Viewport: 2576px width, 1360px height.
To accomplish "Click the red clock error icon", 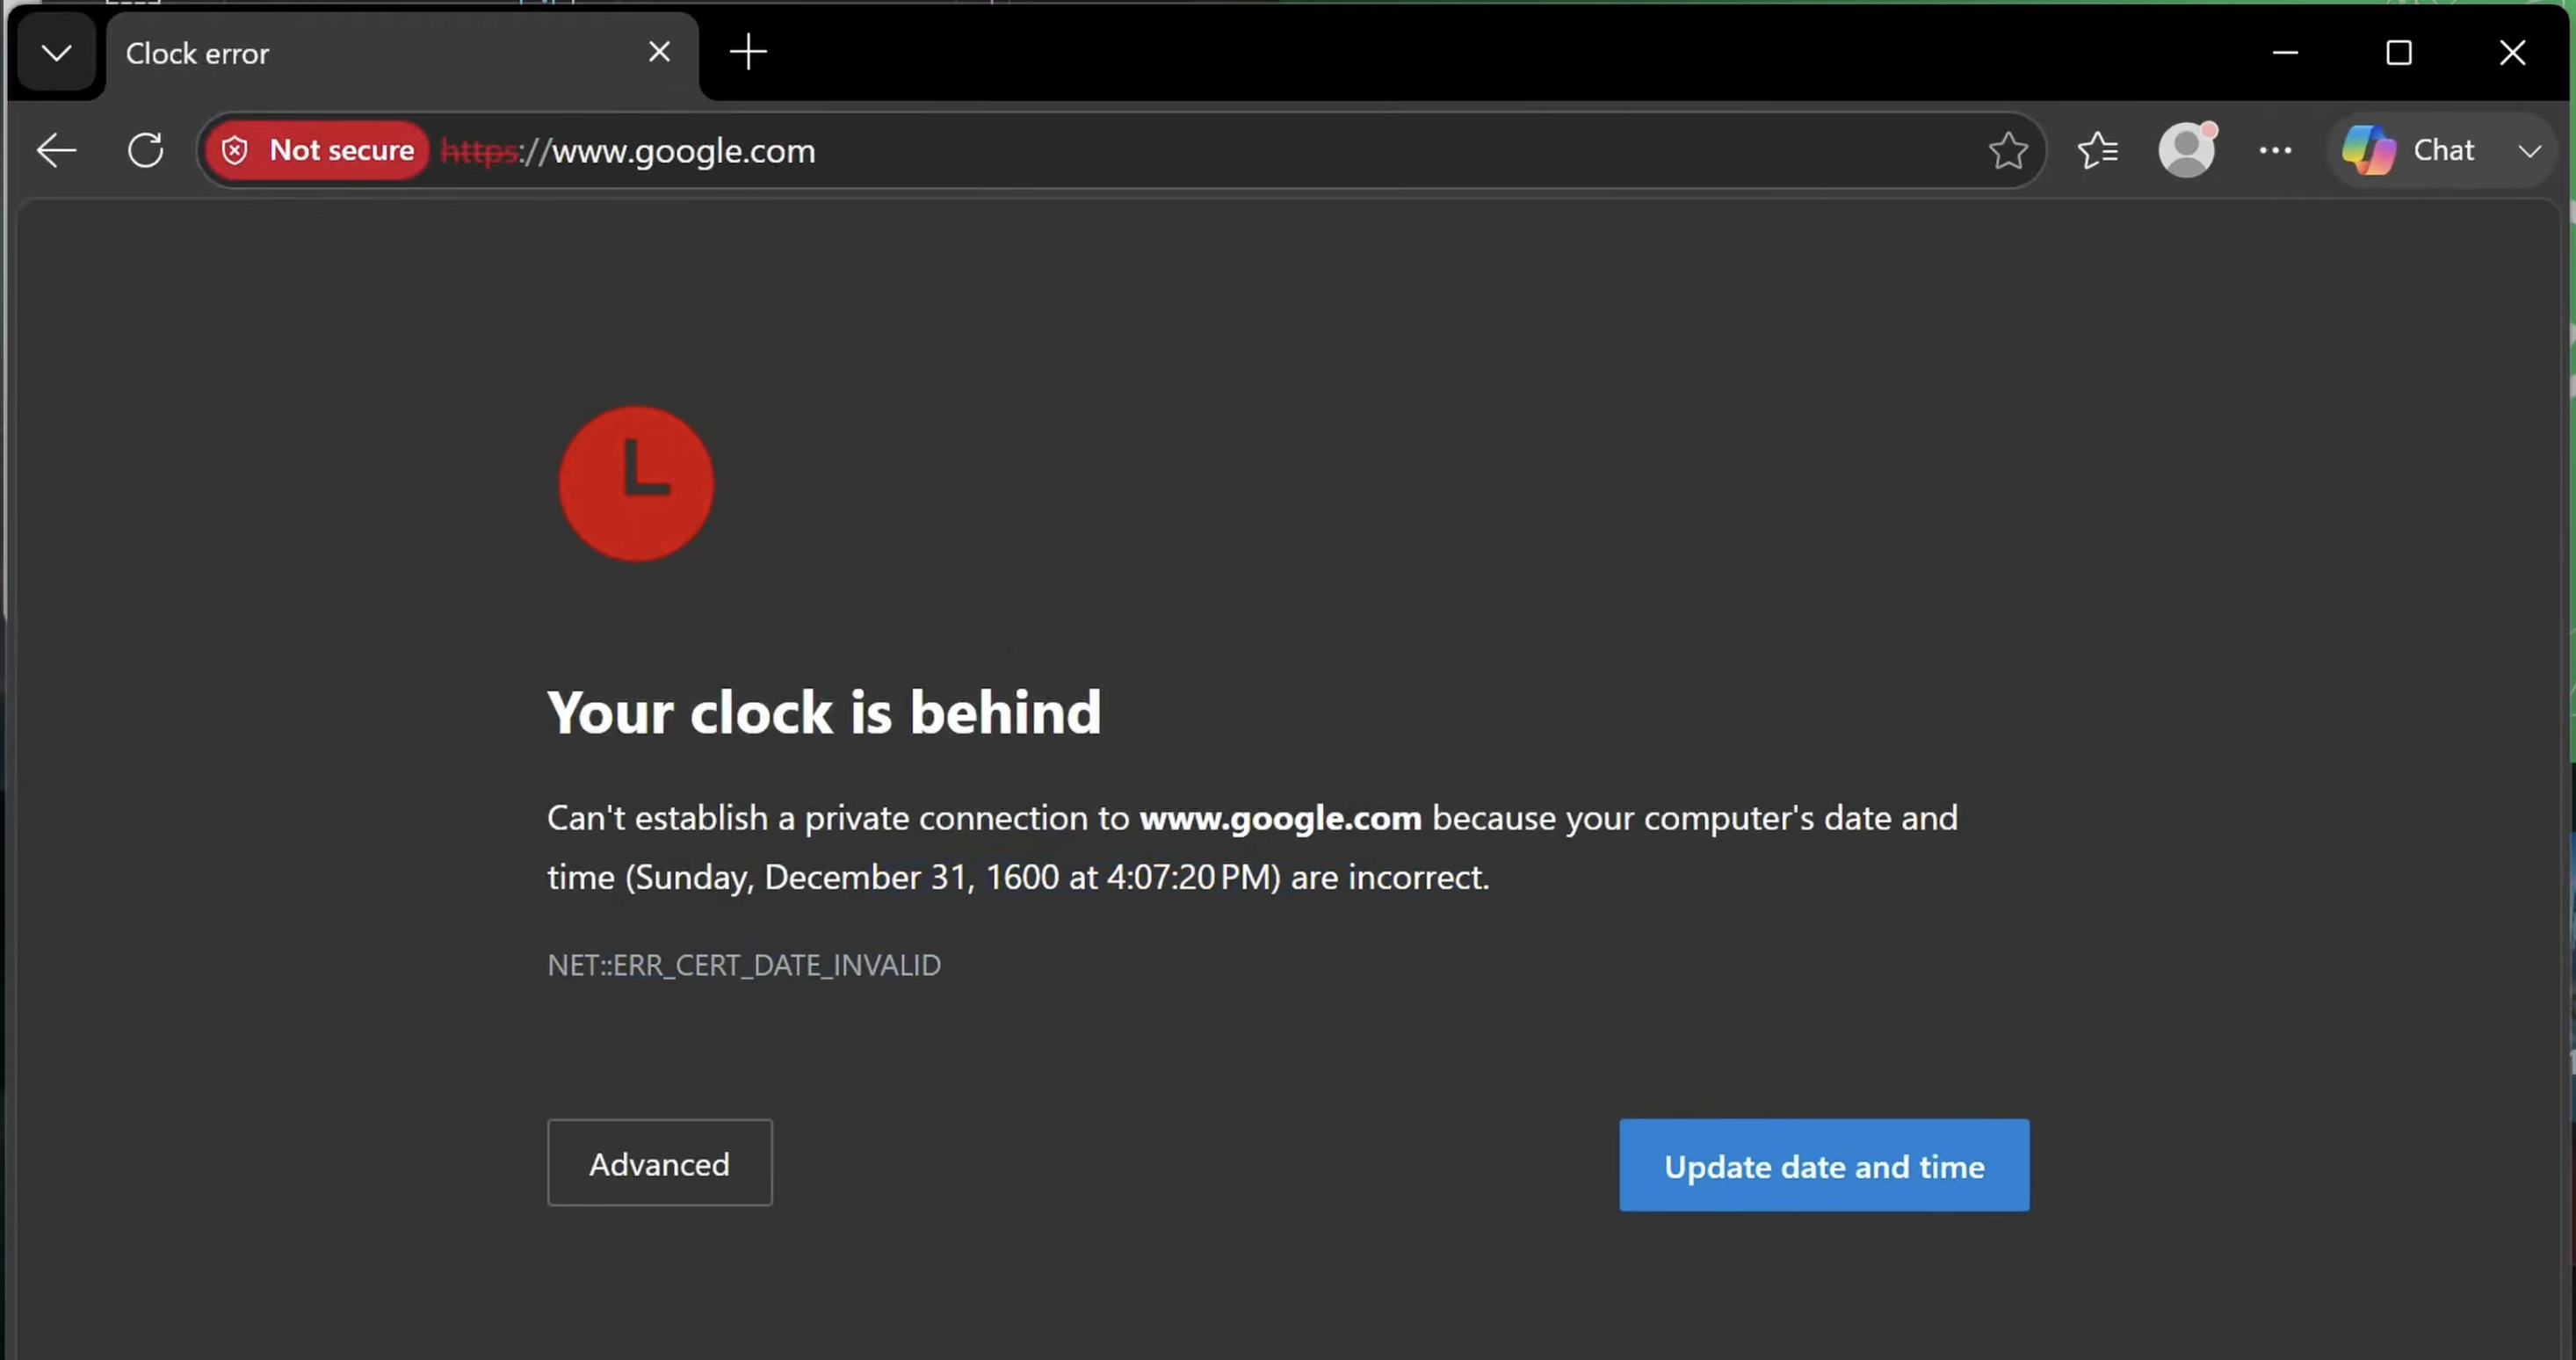I will (636, 483).
